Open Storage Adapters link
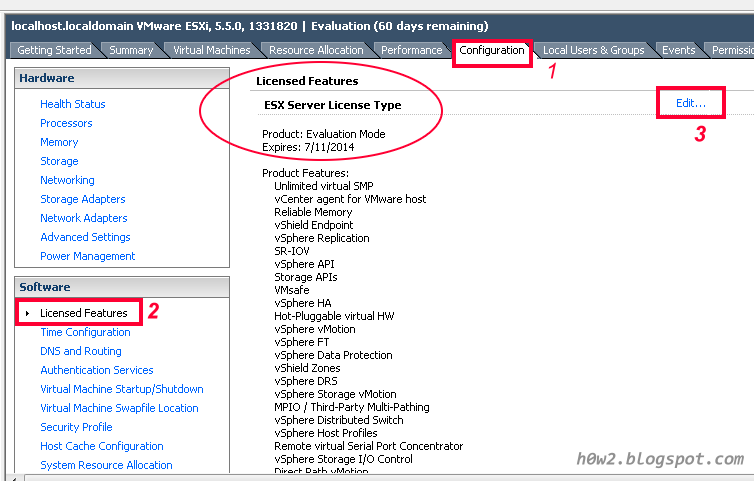The width and height of the screenshot is (754, 481). (83, 199)
